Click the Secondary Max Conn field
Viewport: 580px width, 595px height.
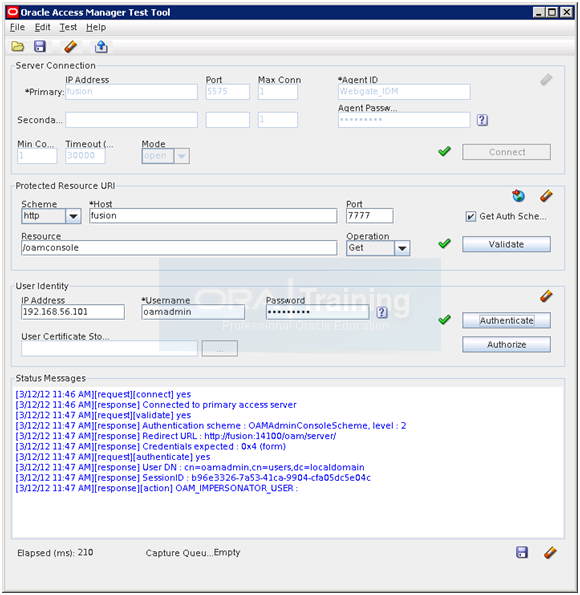(278, 120)
